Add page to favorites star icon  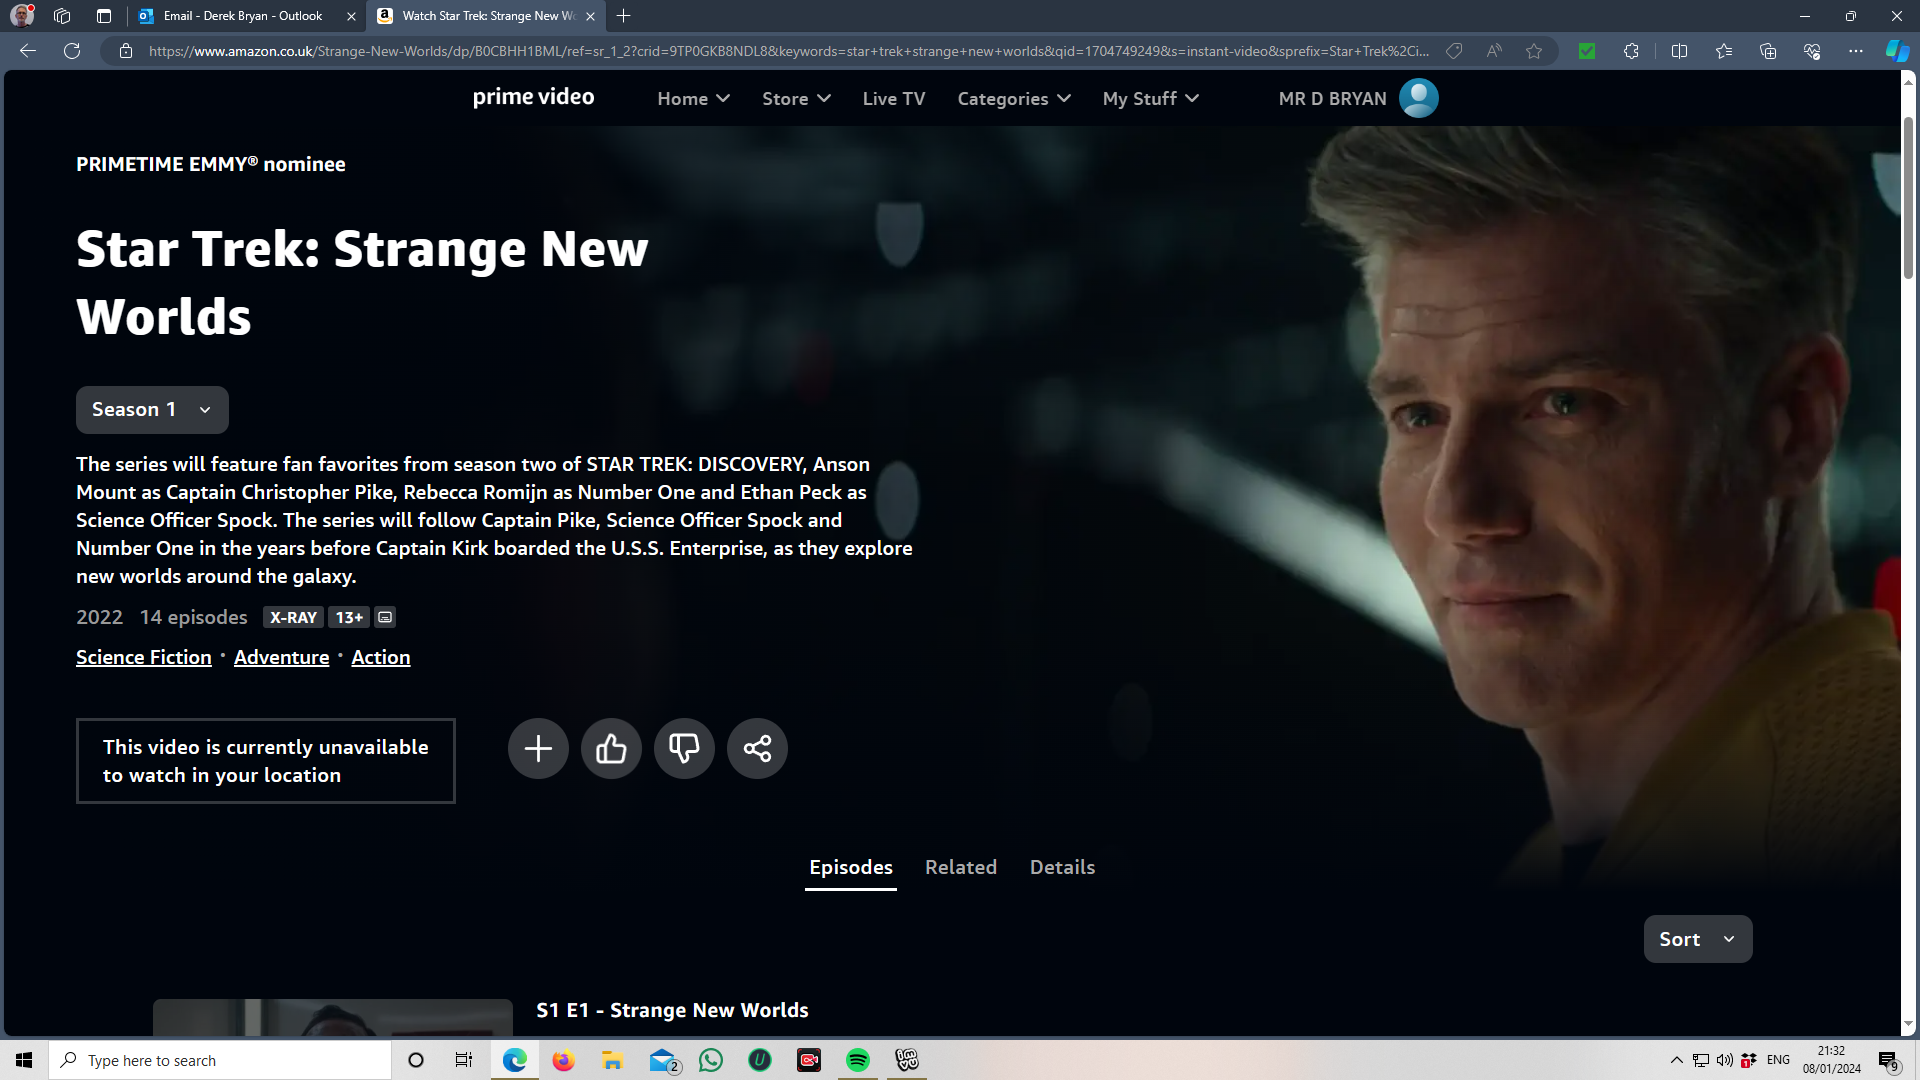click(x=1534, y=51)
